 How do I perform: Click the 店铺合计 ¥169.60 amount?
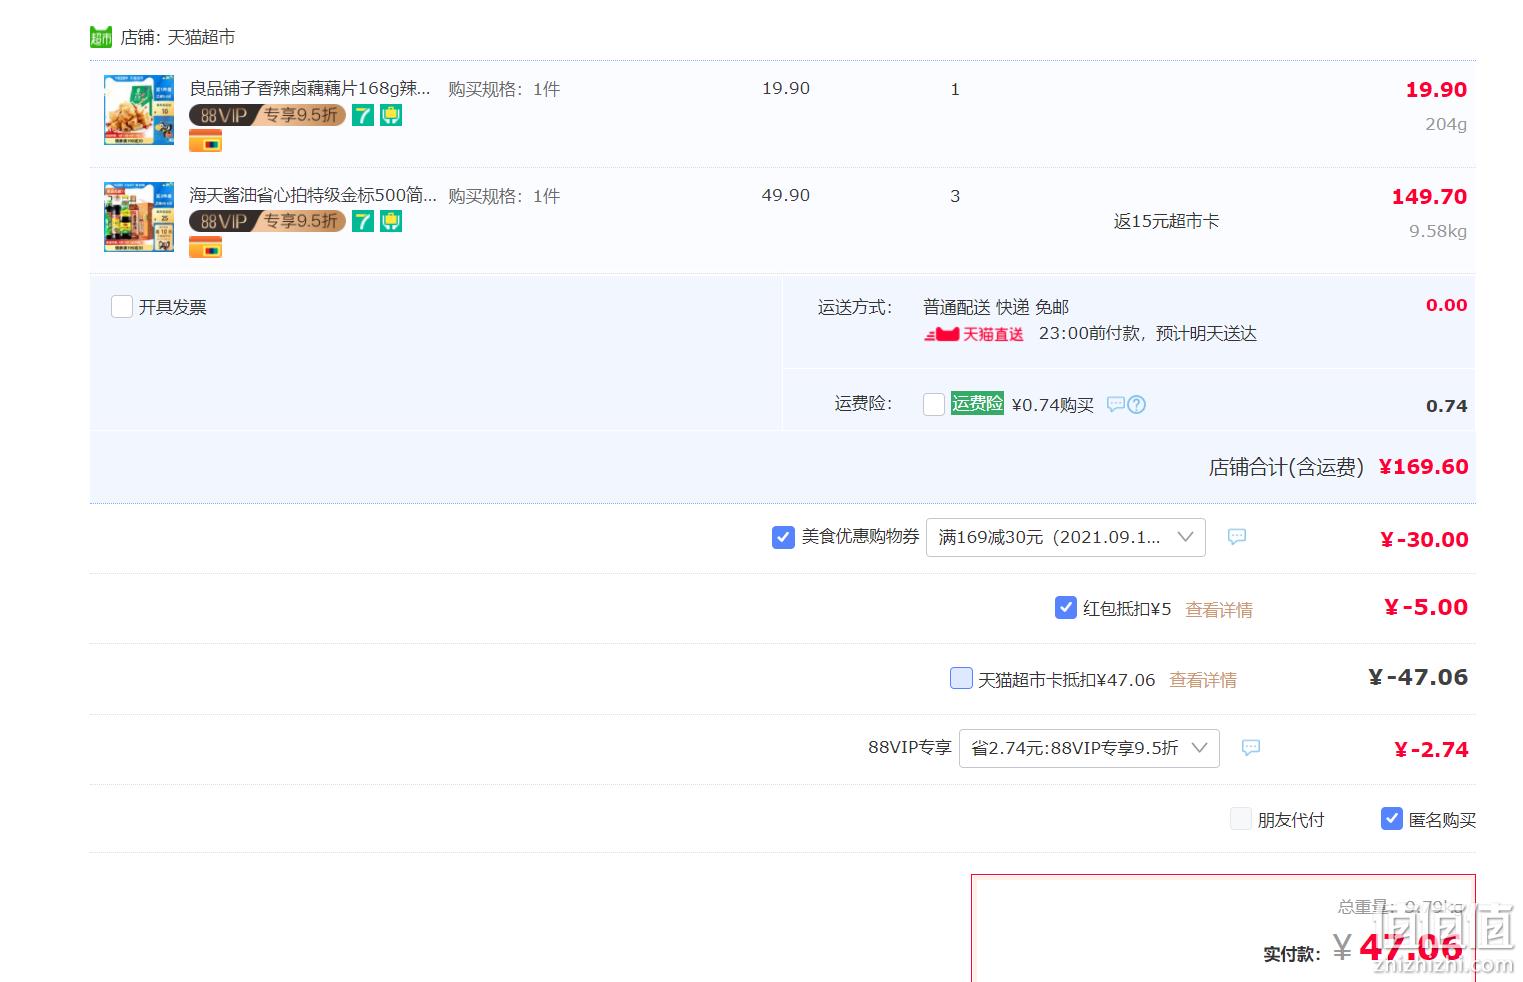[1423, 467]
